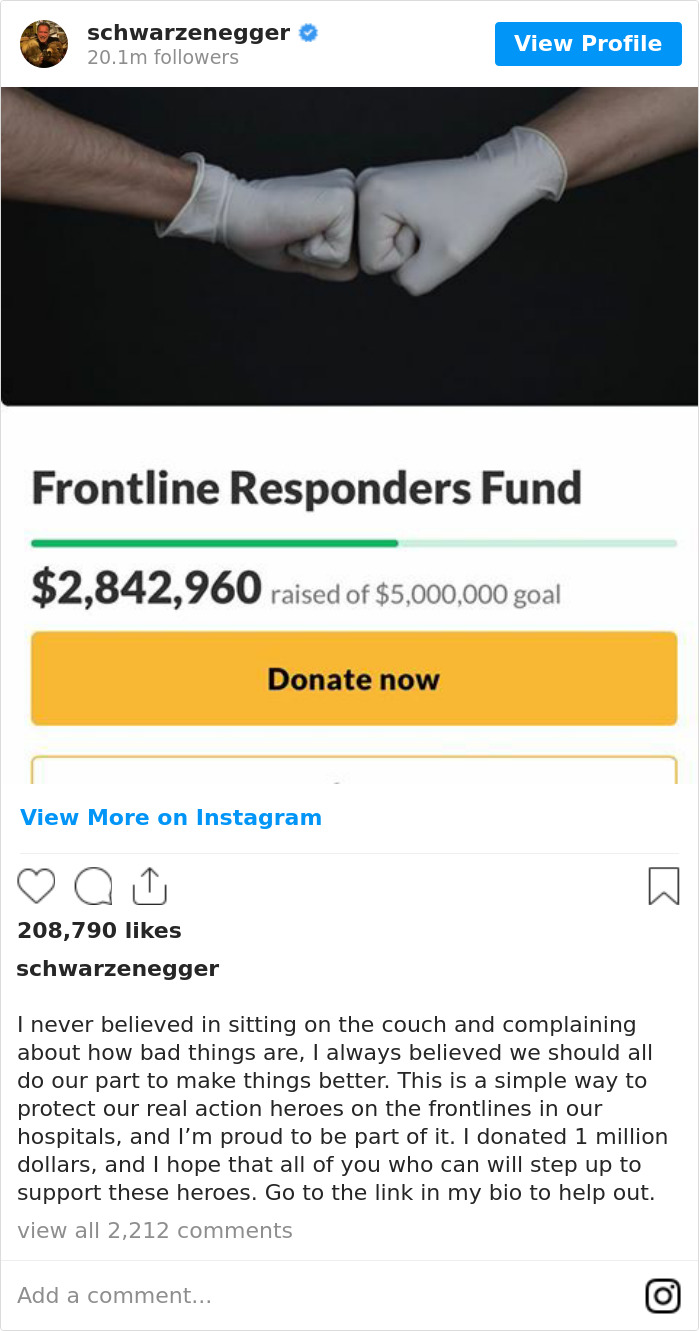Click the Donate now button
Screen dimensions: 700x1331
(x=352, y=678)
